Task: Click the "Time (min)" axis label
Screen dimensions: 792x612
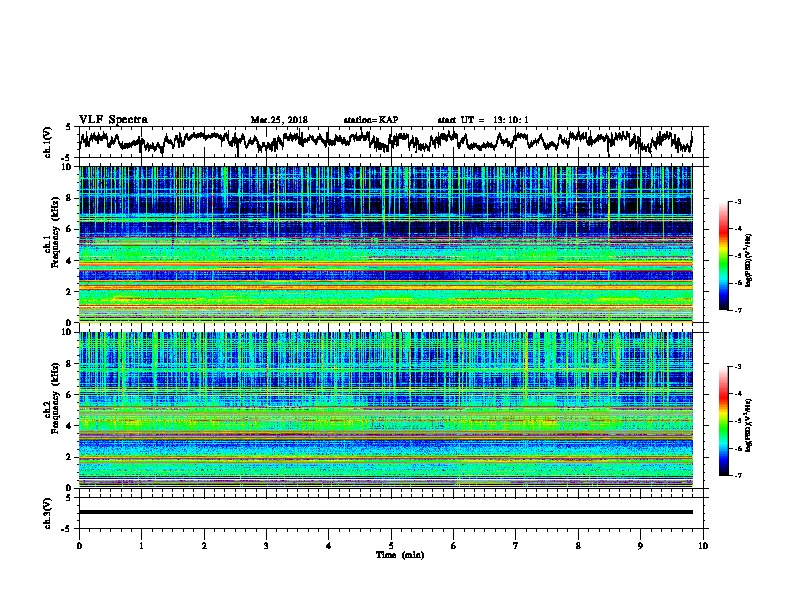Action: pos(400,555)
